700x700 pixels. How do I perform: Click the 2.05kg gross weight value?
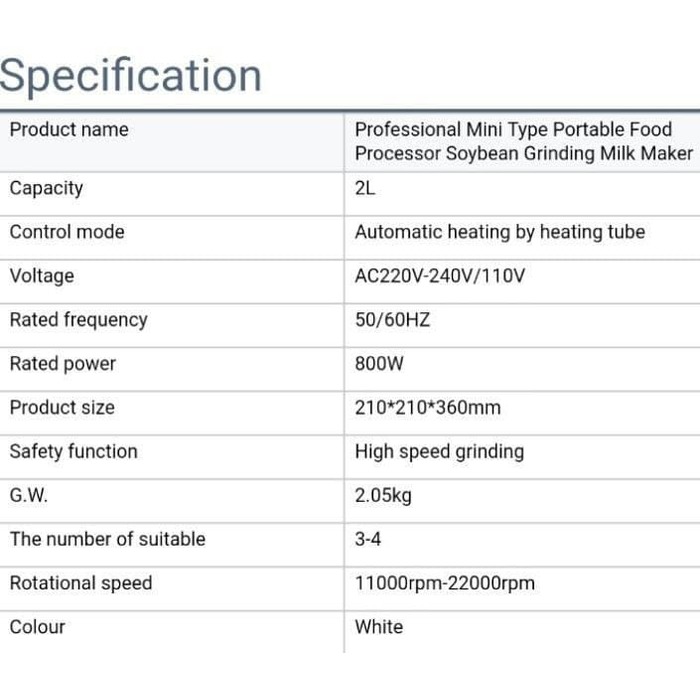click(383, 496)
